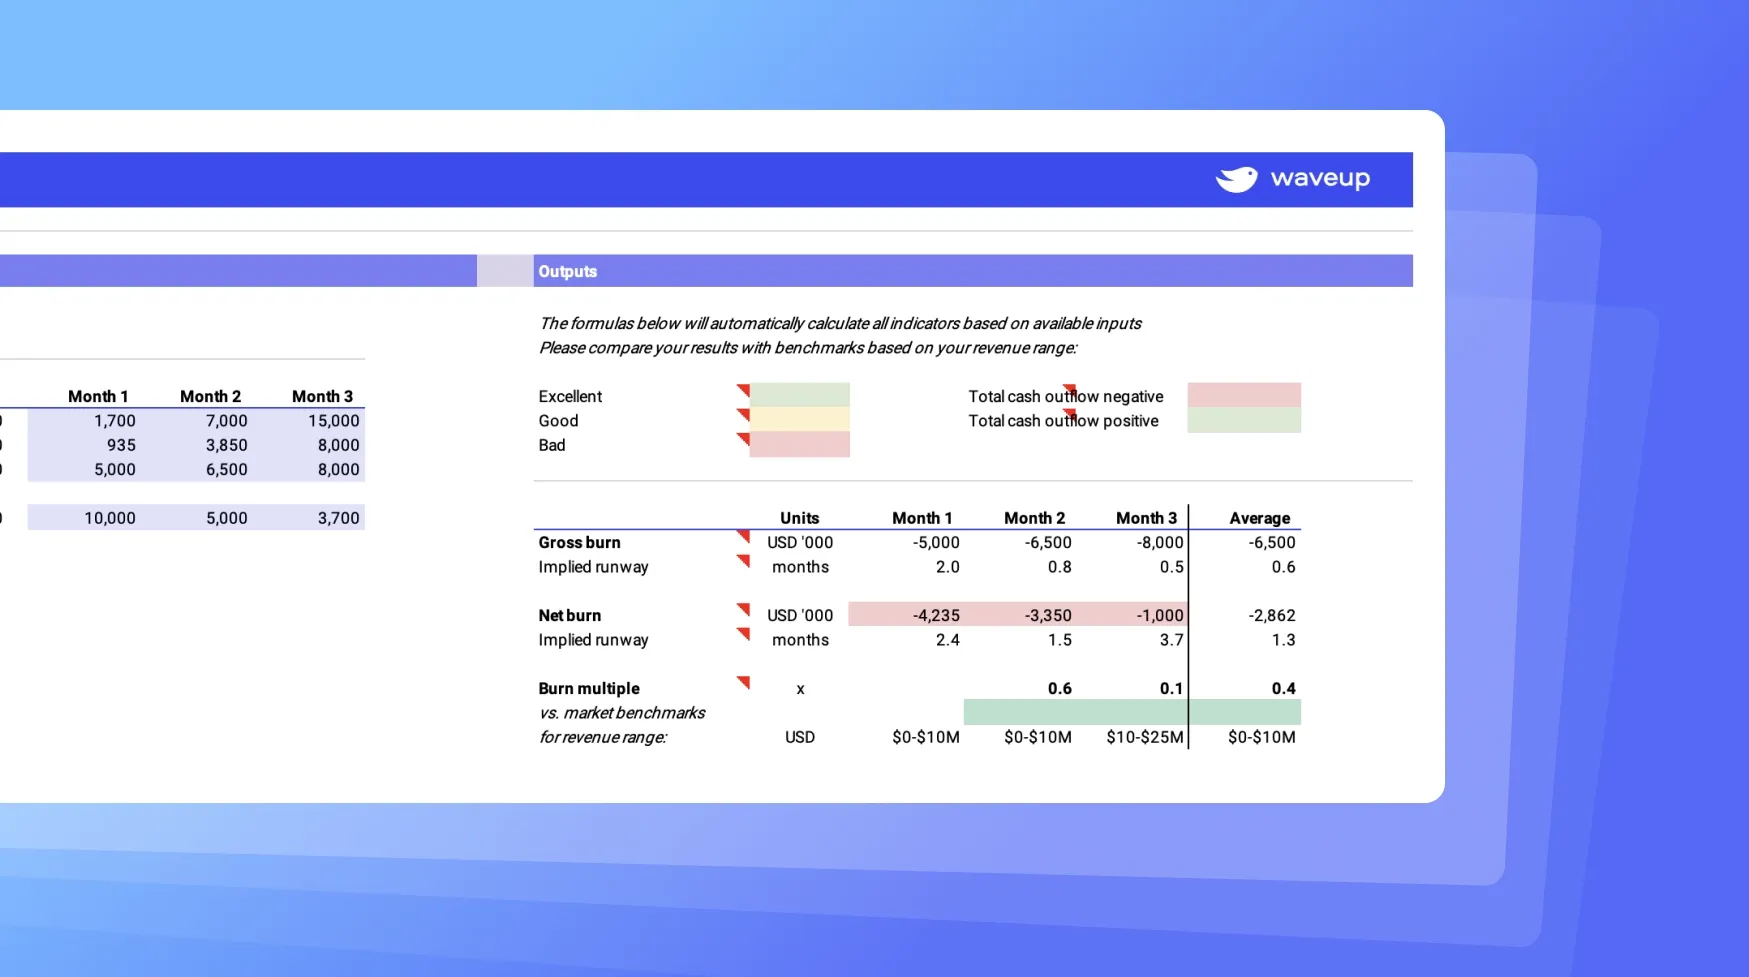Click red comment marker beside Good
Screen dimensions: 1749x977
pos(743,413)
